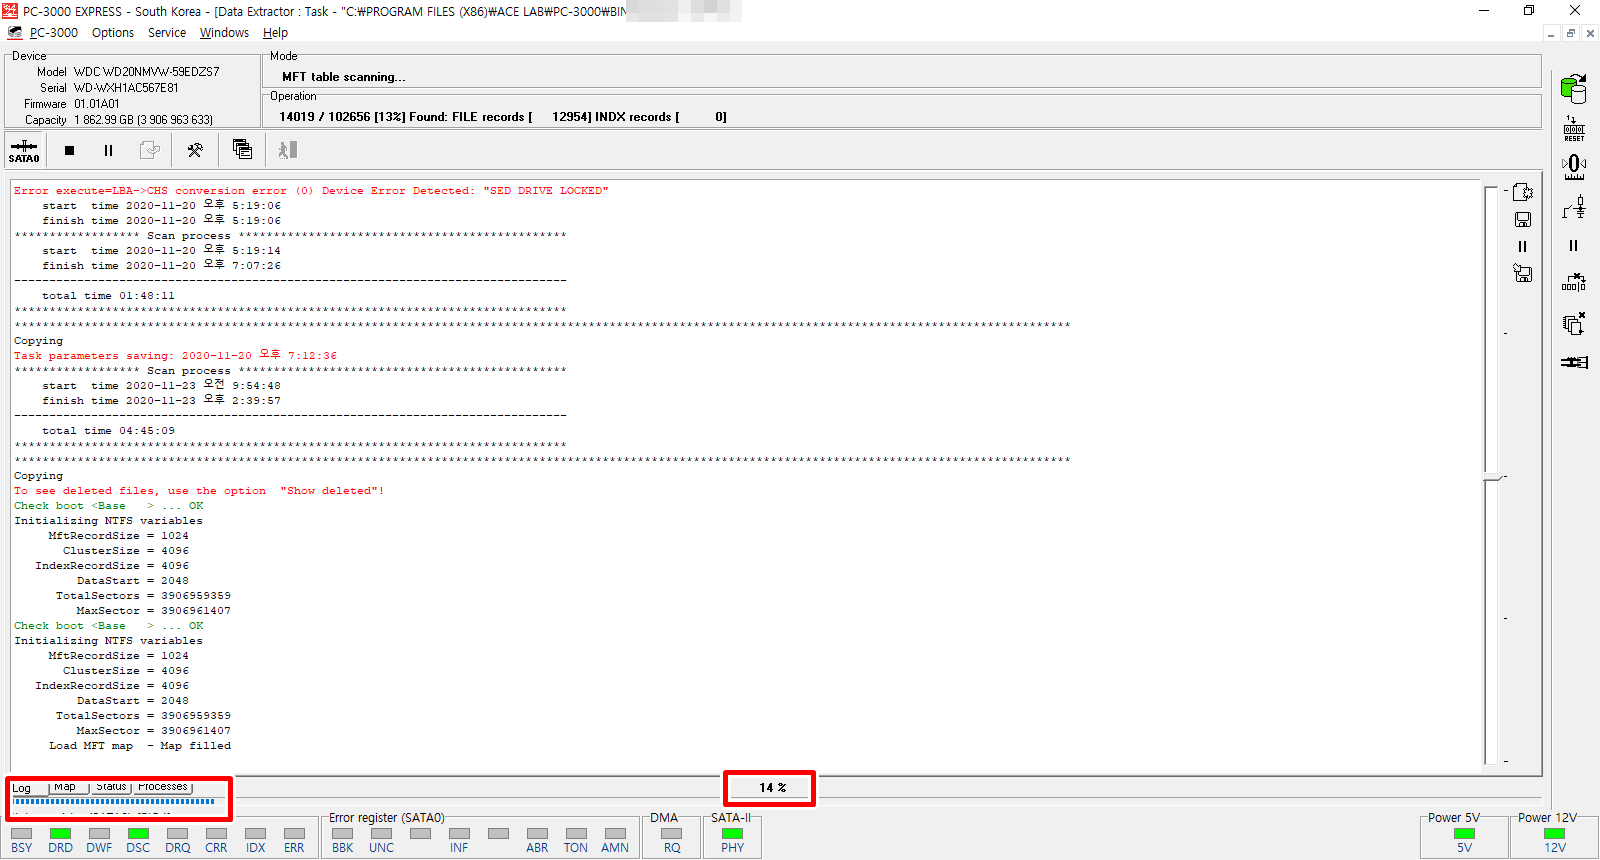Click the model text WDC WD20NMVW-59EDZS7
The height and width of the screenshot is (860, 1600).
click(x=146, y=72)
